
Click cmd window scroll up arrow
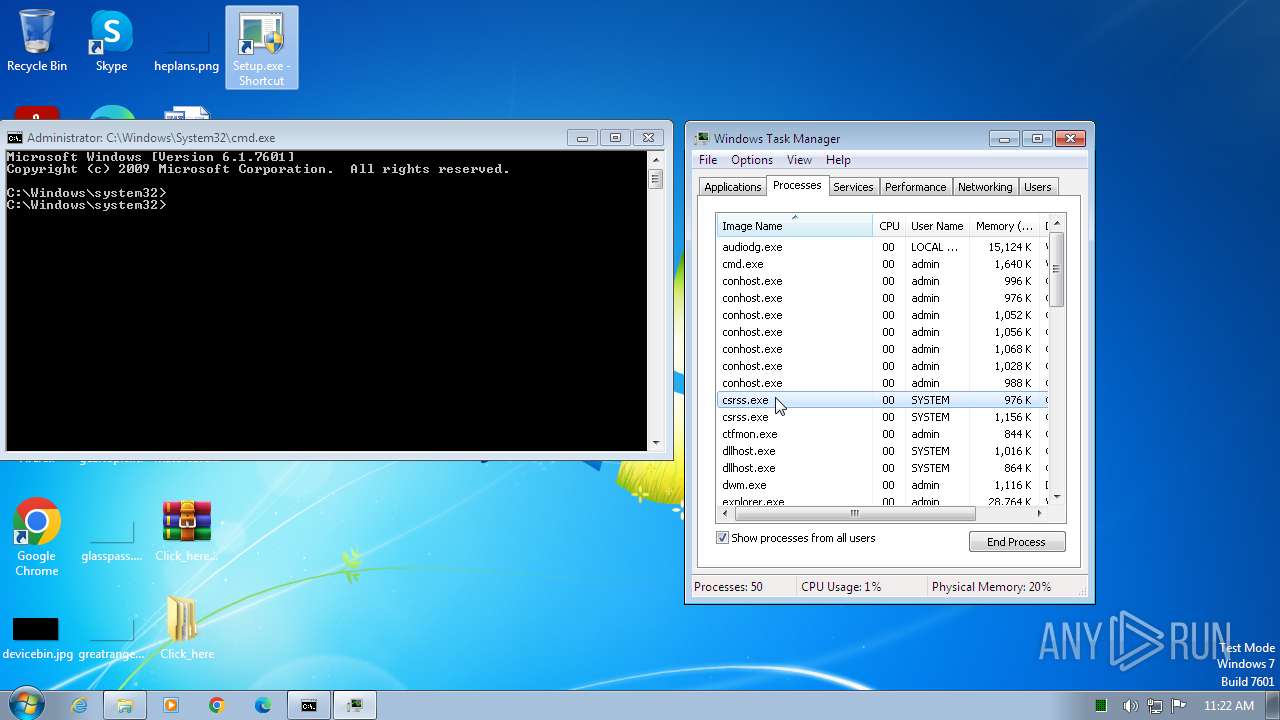tap(656, 159)
